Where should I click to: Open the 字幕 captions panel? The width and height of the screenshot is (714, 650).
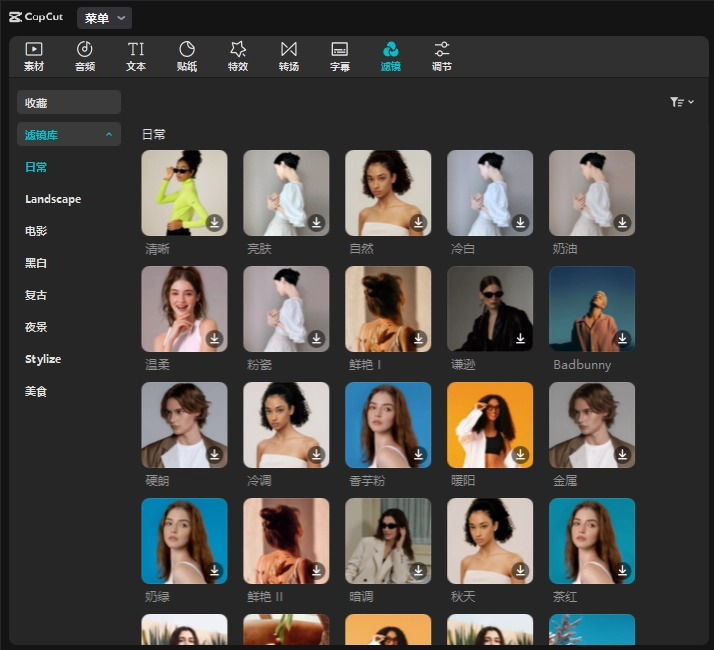click(x=340, y=57)
